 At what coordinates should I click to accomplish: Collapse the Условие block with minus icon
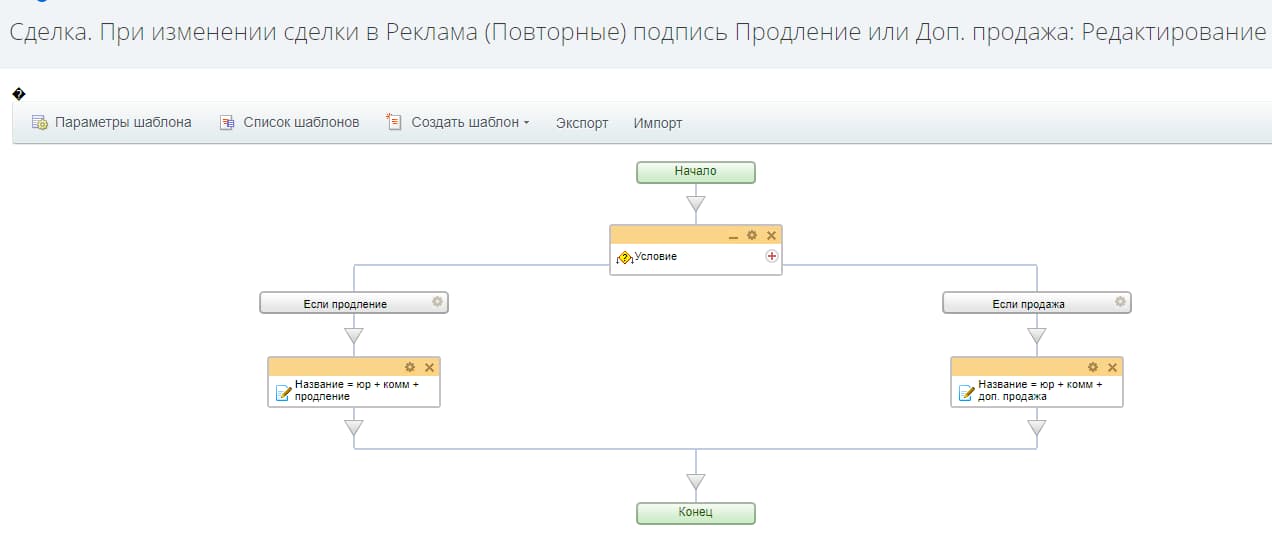click(x=733, y=236)
